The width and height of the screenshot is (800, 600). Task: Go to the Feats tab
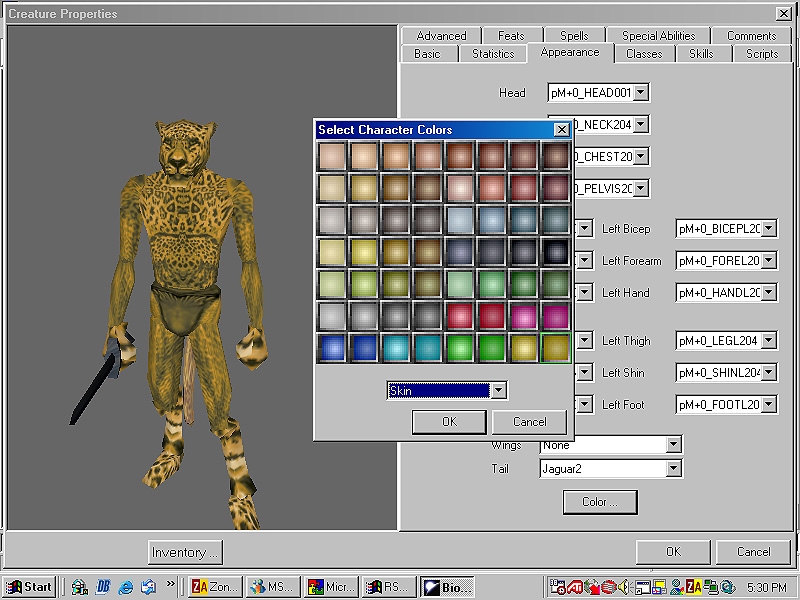[511, 36]
